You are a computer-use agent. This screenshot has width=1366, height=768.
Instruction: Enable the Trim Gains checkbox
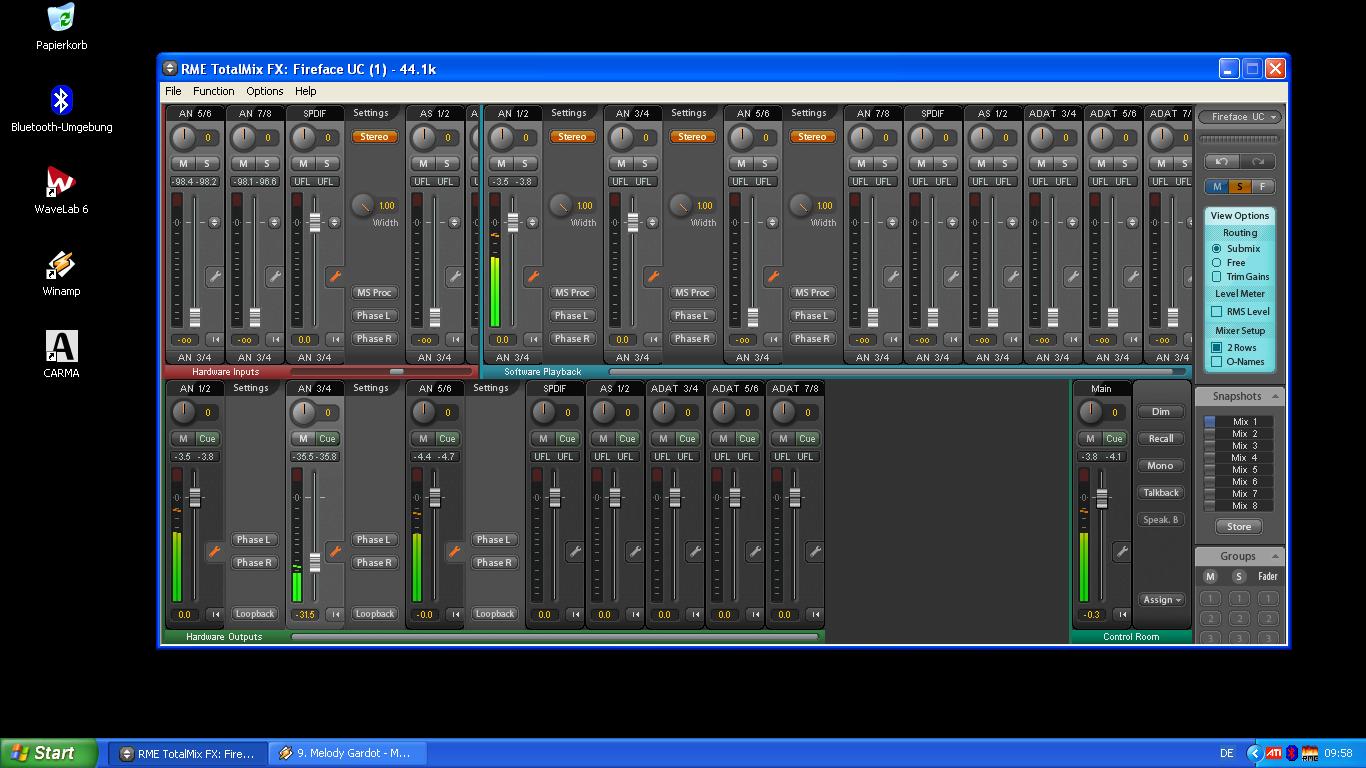pyautogui.click(x=1217, y=277)
